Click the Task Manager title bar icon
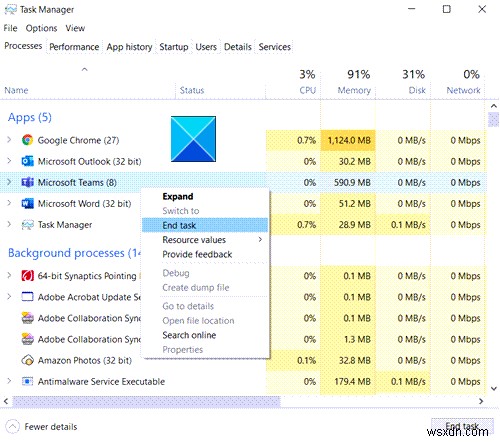The width and height of the screenshot is (500, 442). pos(10,9)
